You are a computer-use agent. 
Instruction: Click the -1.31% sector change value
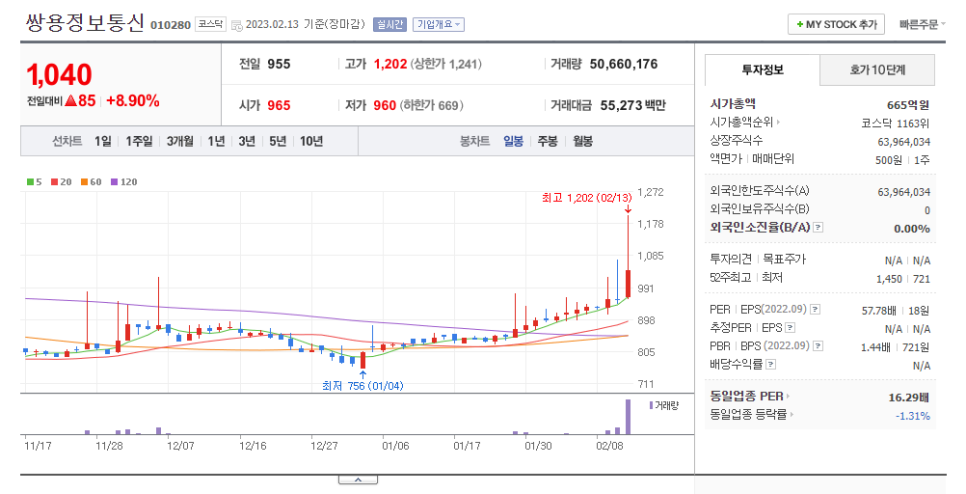(912, 416)
